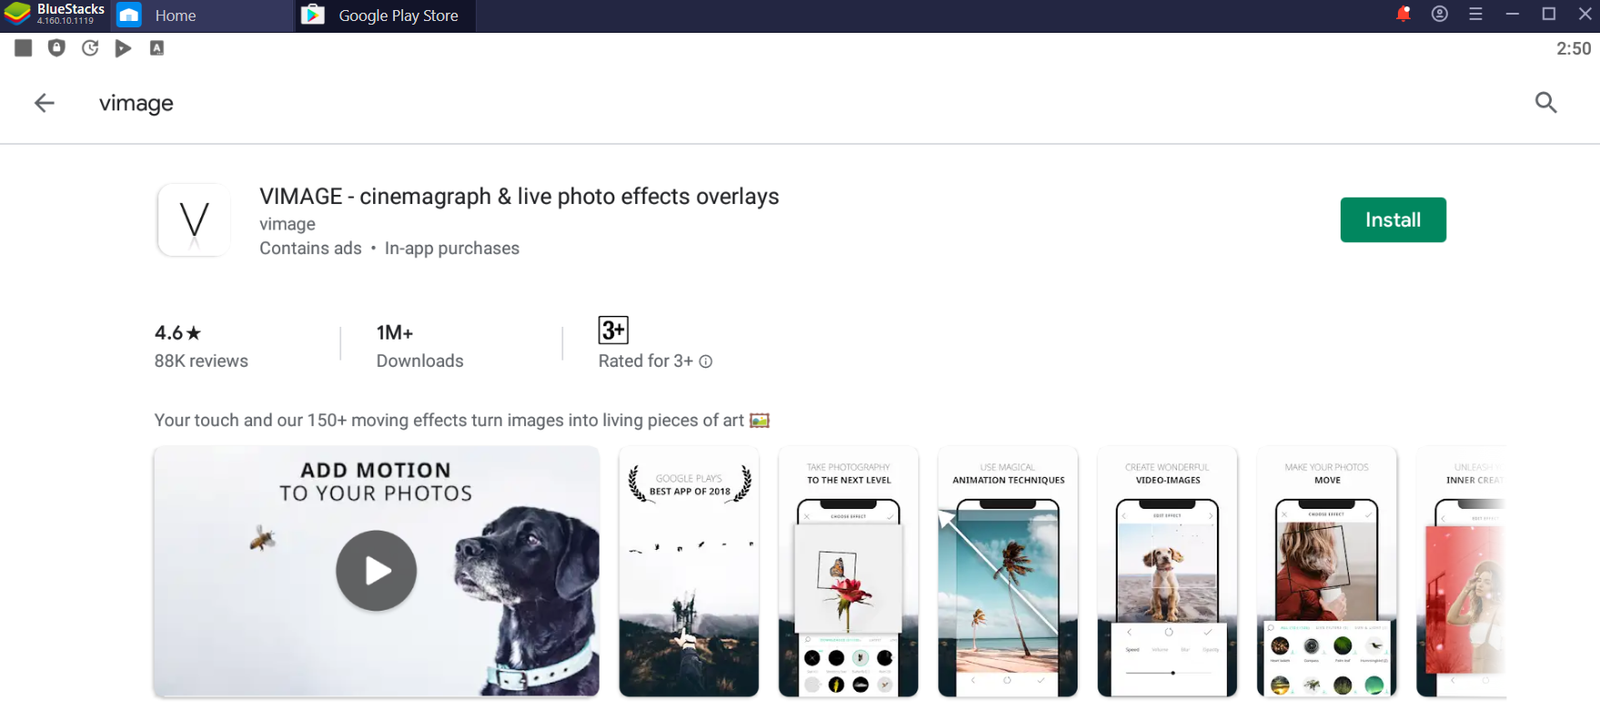Click the Rated for 3+ text
Image resolution: width=1600 pixels, height=720 pixels.
[645, 361]
